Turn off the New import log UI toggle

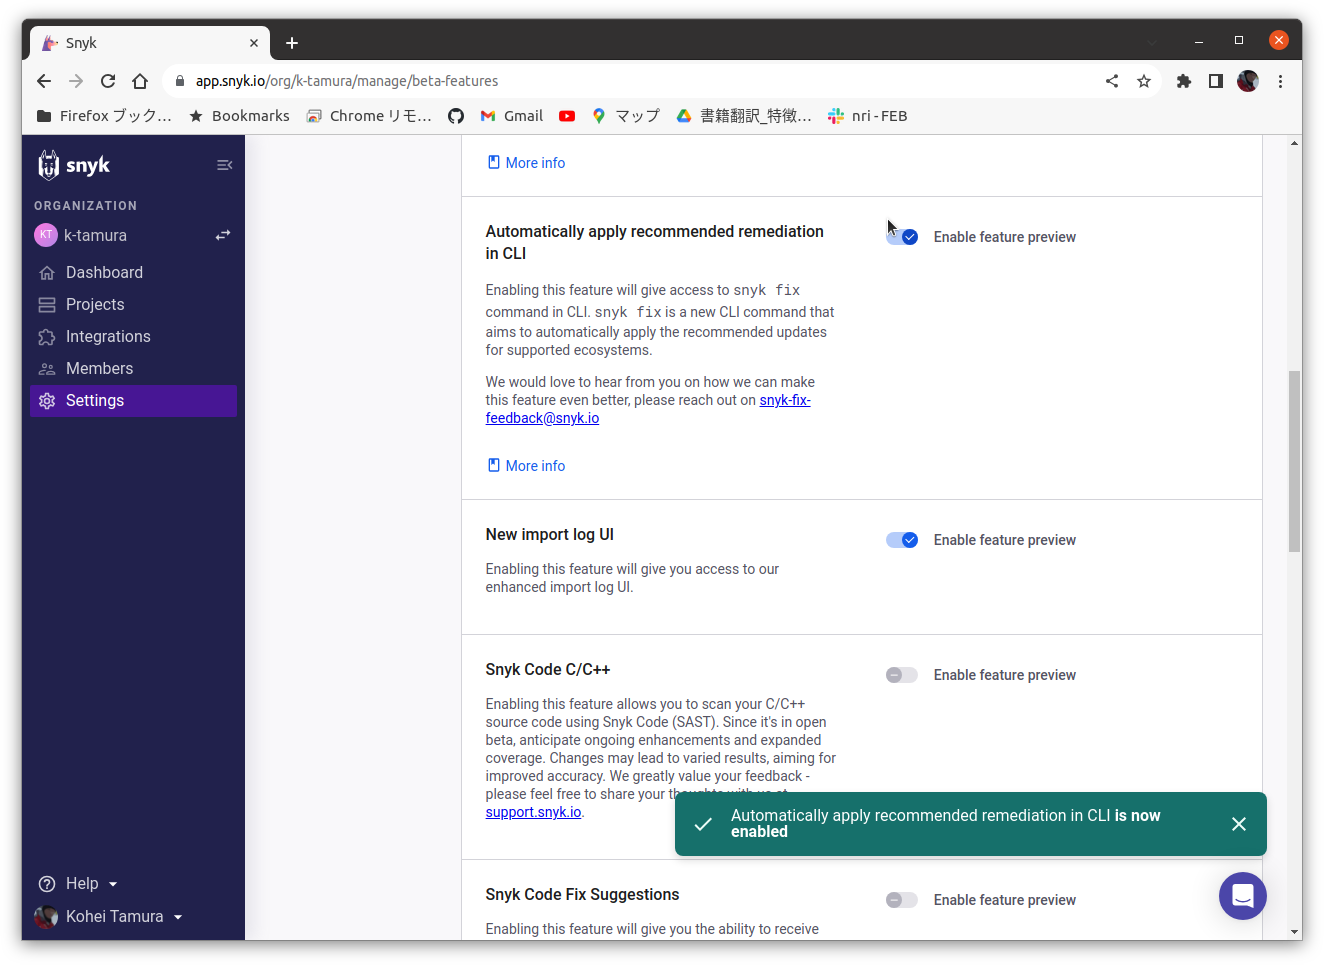[901, 539]
